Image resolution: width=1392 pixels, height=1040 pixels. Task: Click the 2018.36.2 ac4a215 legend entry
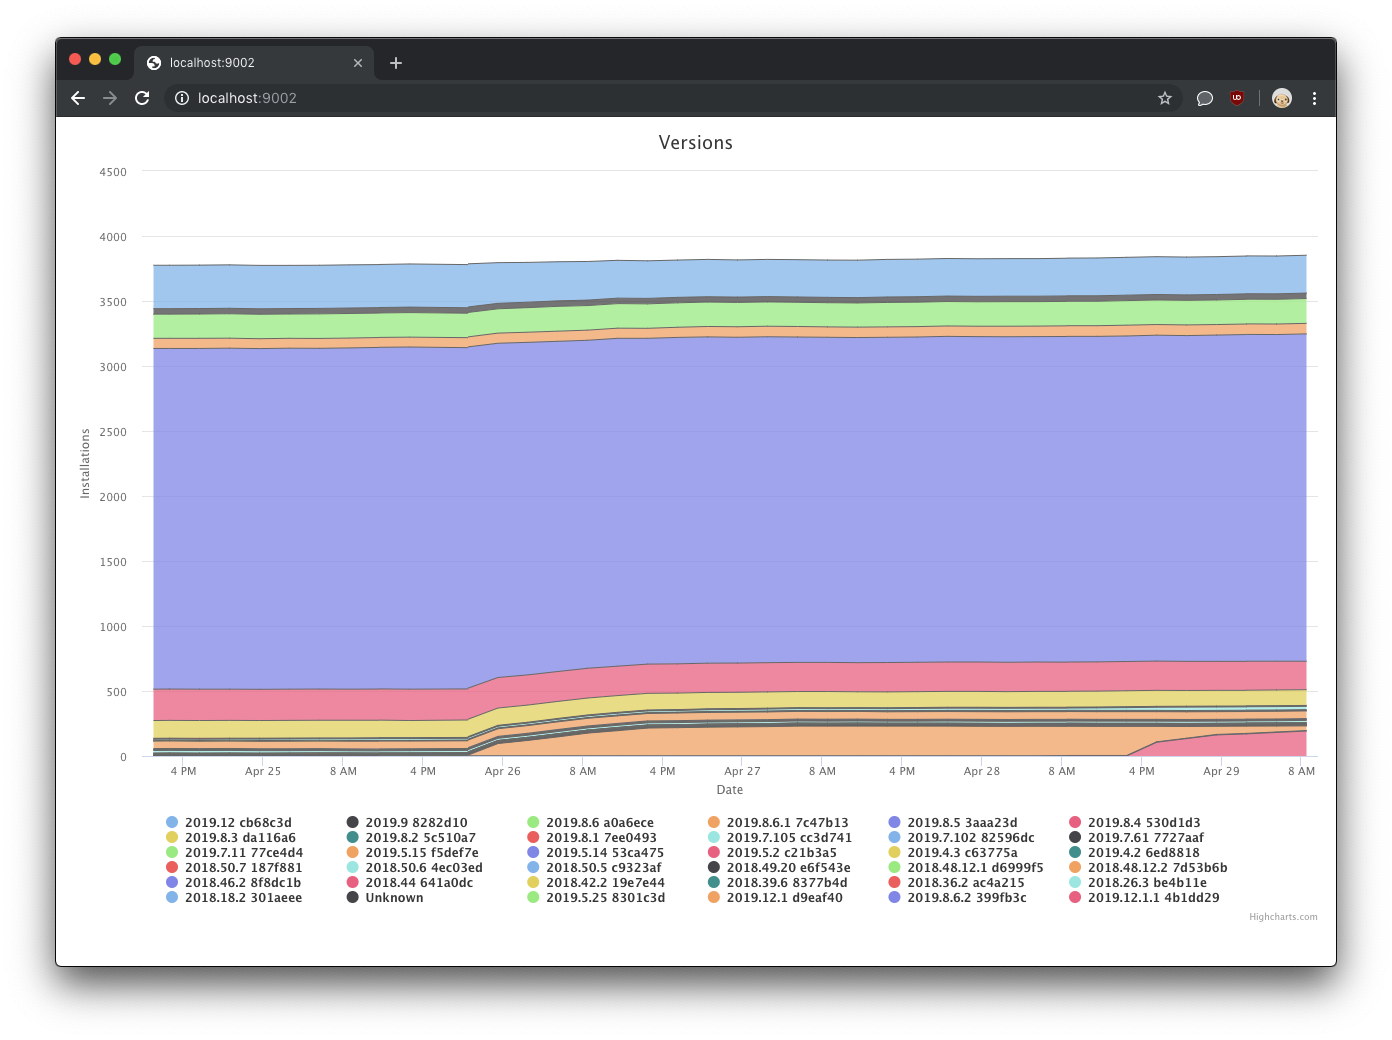click(x=957, y=883)
